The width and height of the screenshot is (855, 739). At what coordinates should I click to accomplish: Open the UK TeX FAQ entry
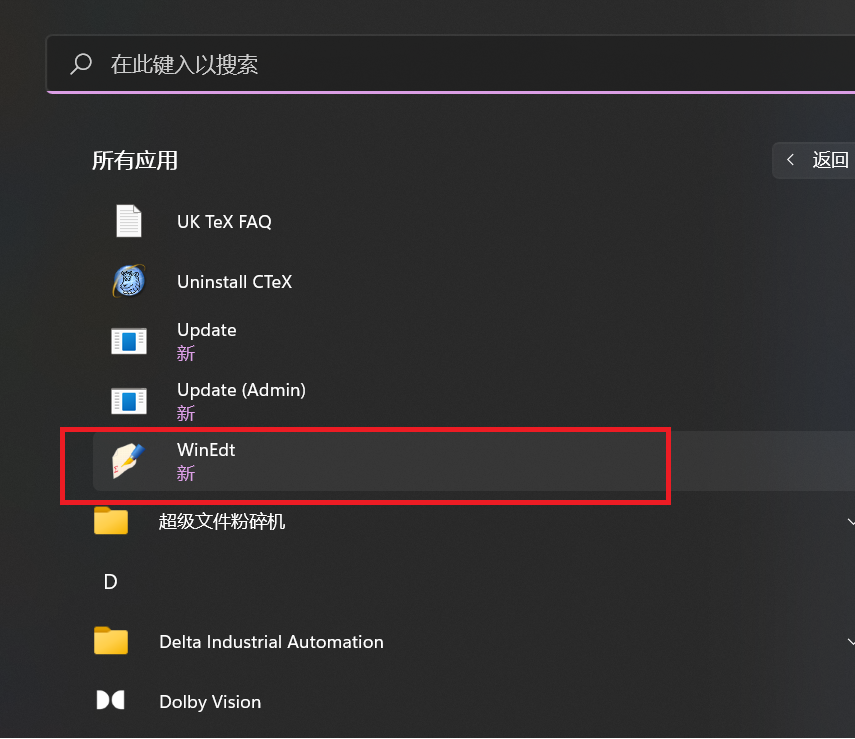224,222
